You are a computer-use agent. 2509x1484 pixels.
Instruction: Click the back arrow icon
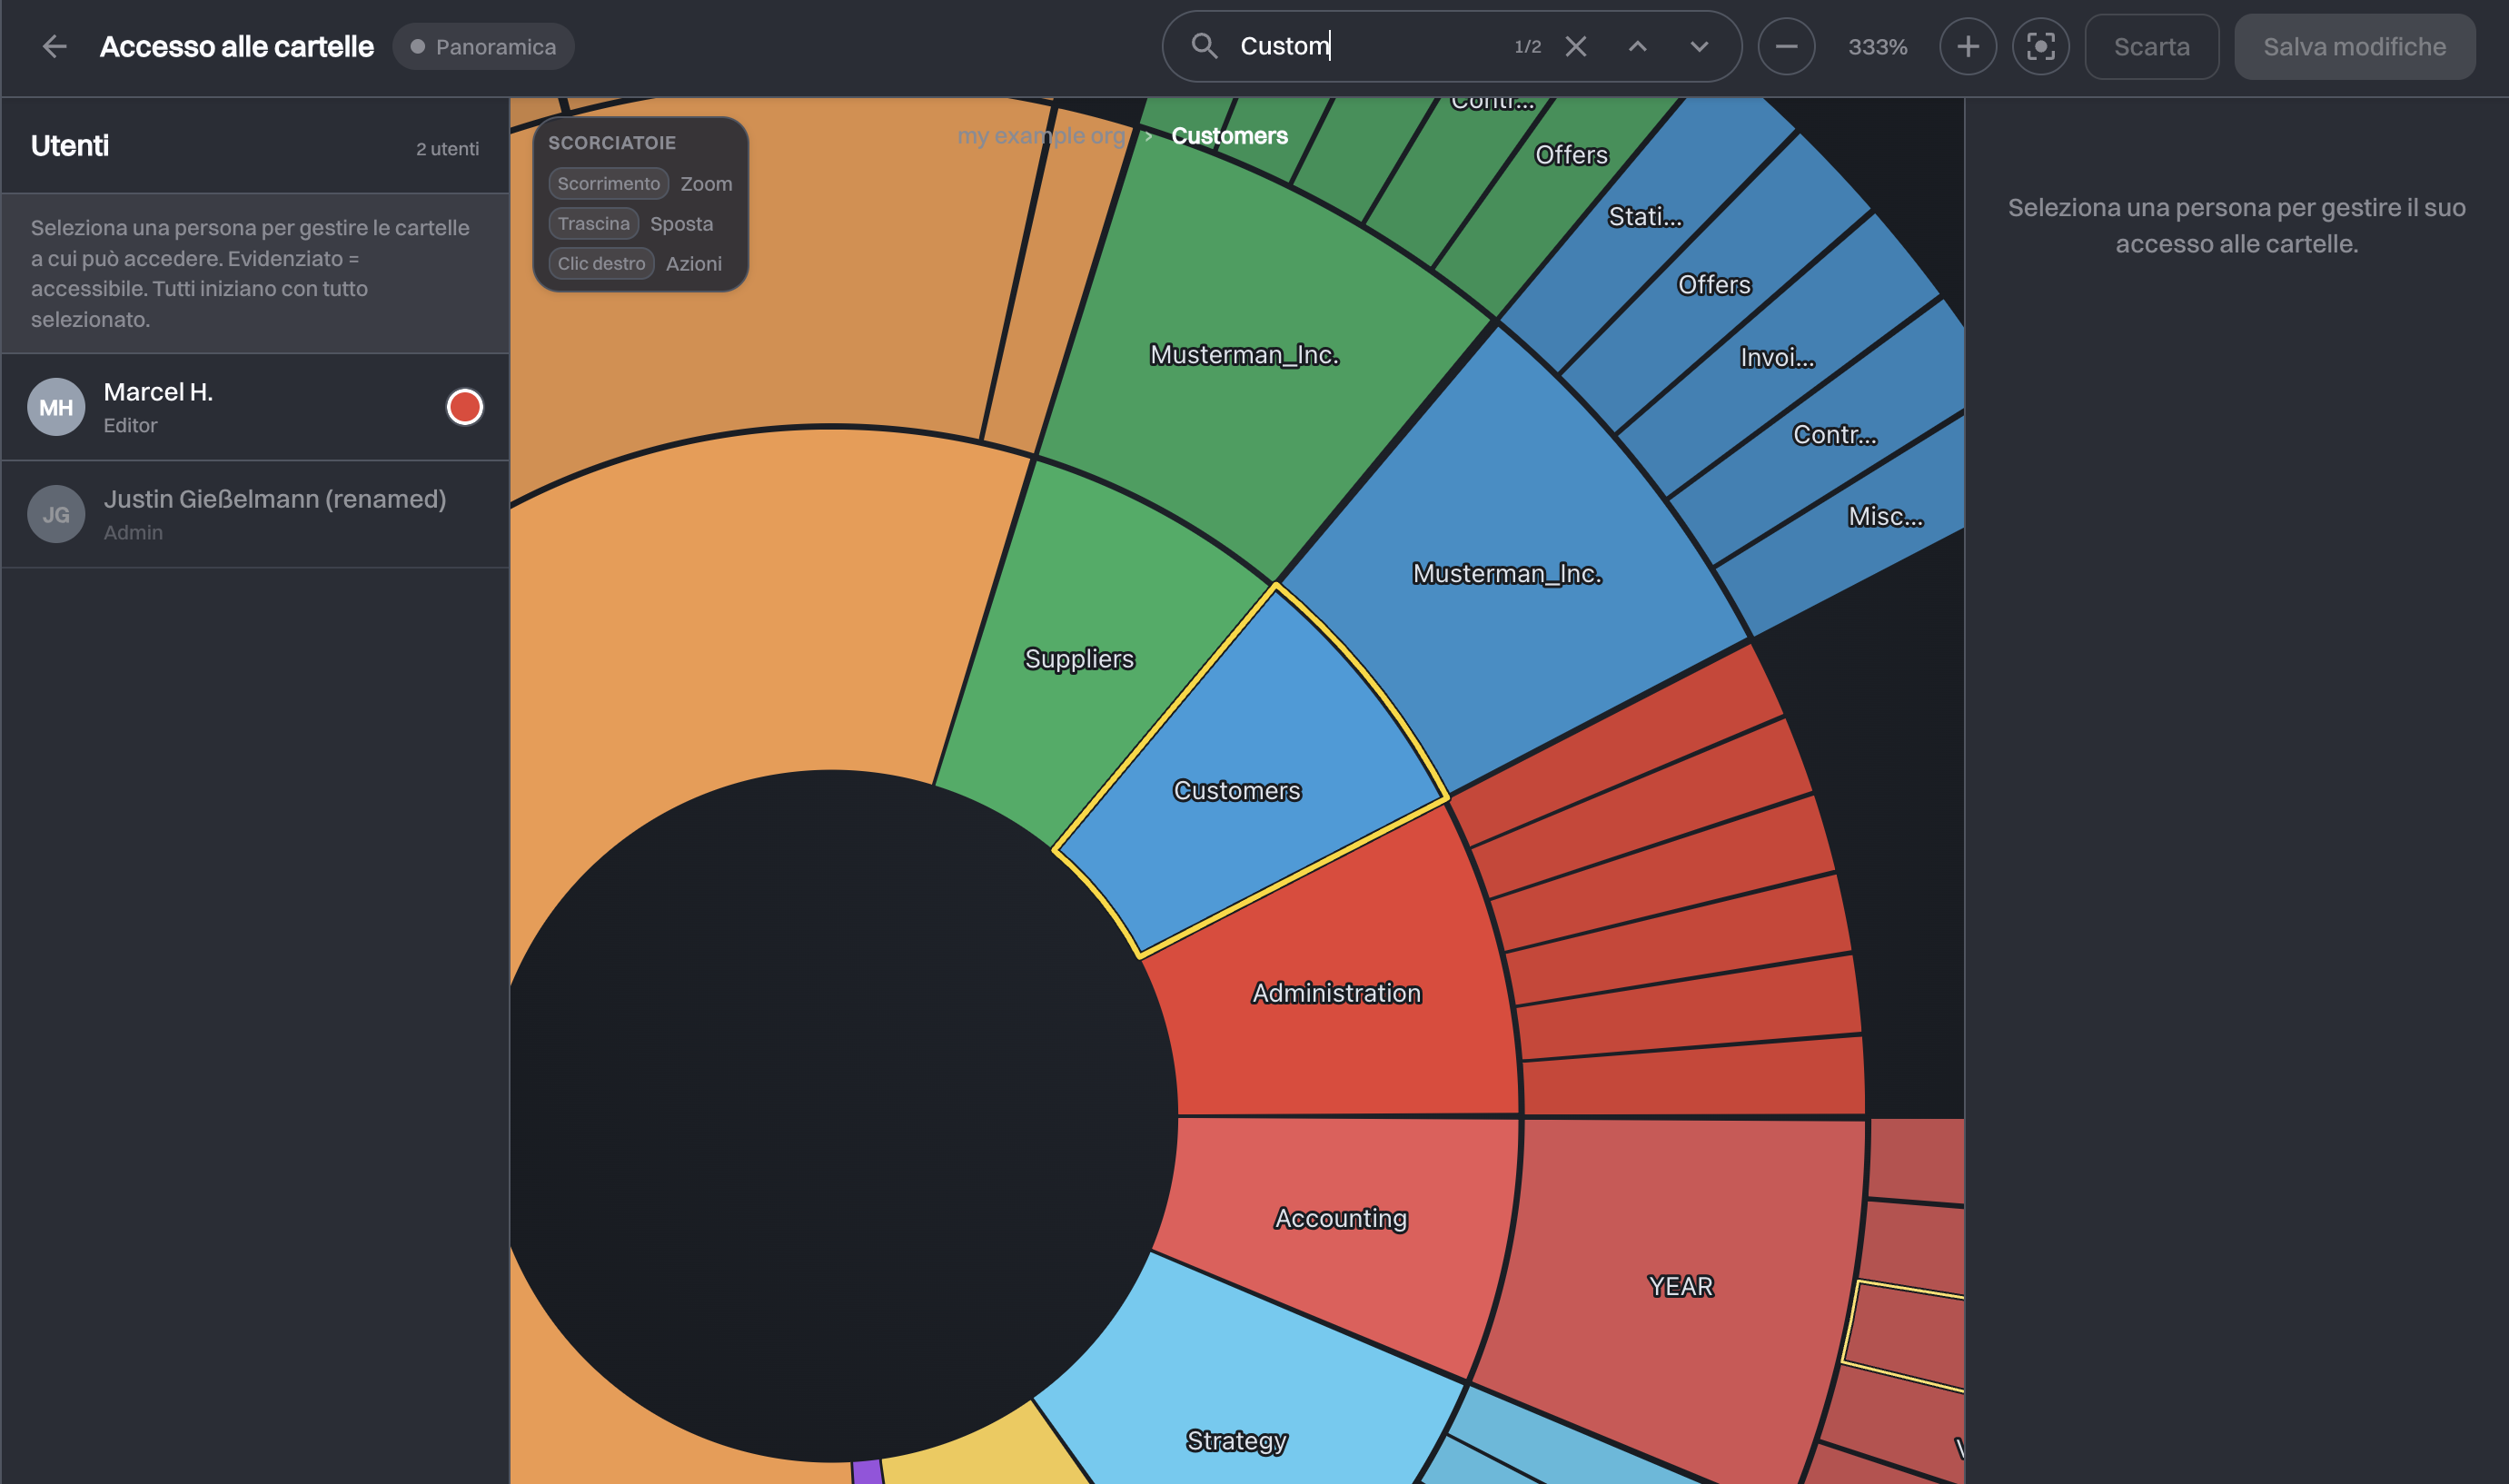point(55,46)
